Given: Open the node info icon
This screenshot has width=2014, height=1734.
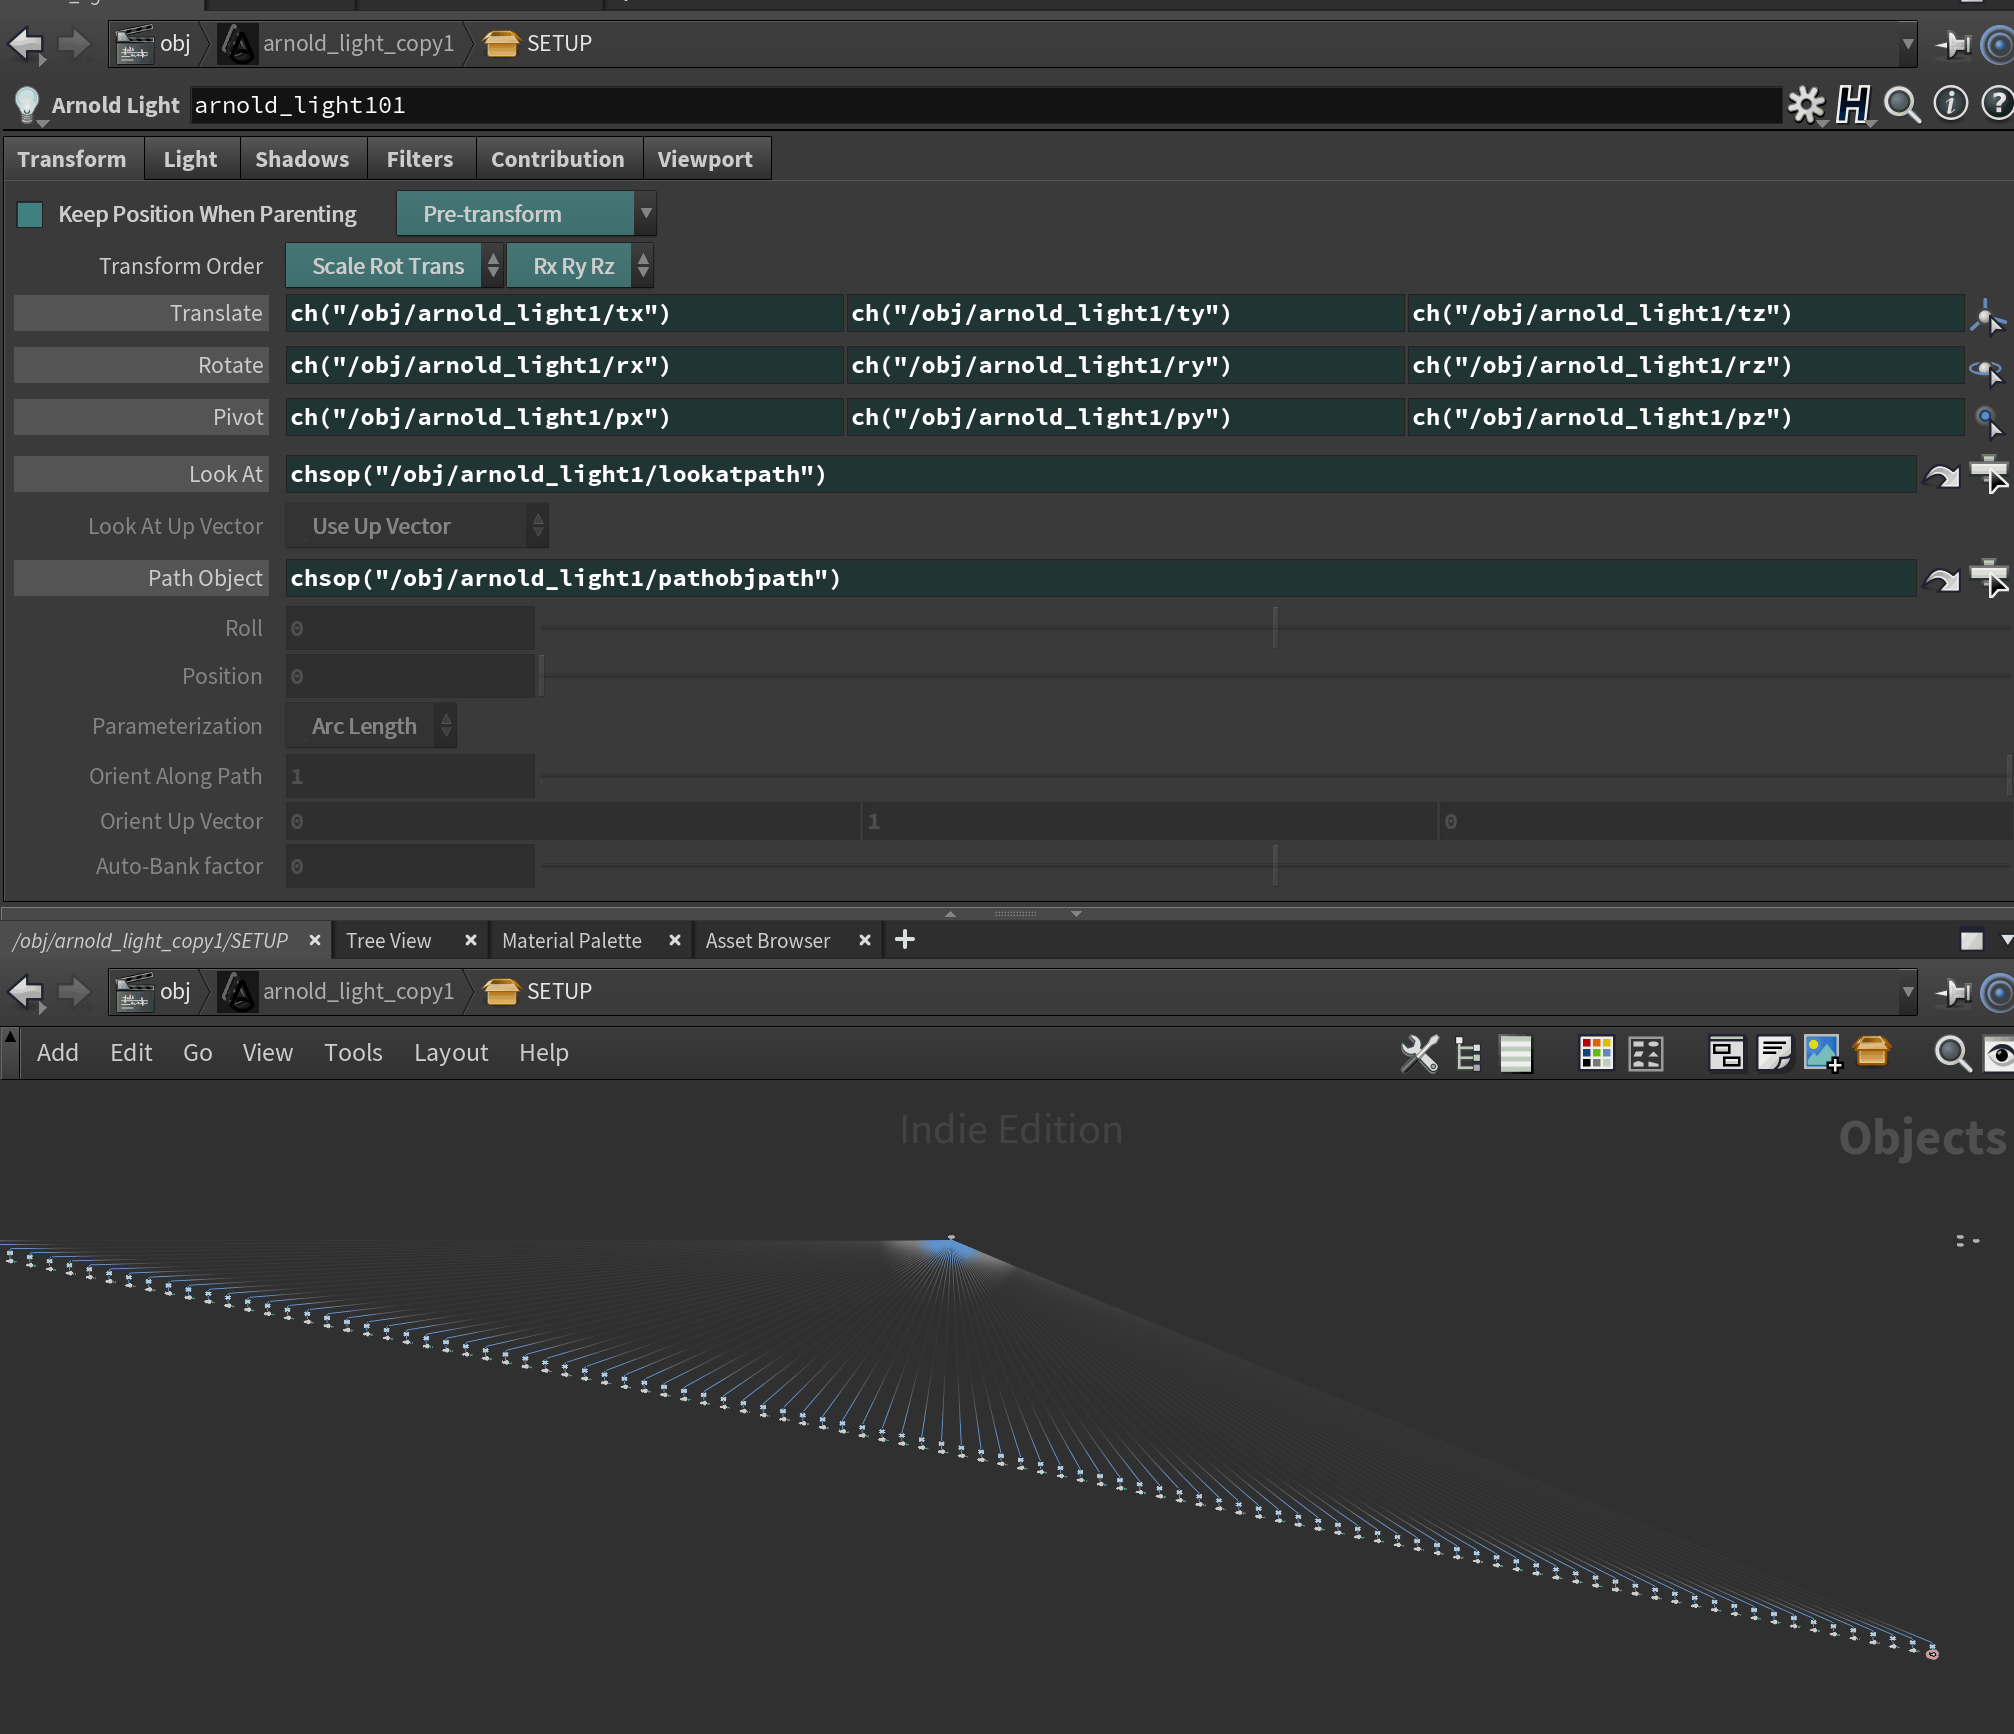Looking at the screenshot, I should (x=1949, y=104).
